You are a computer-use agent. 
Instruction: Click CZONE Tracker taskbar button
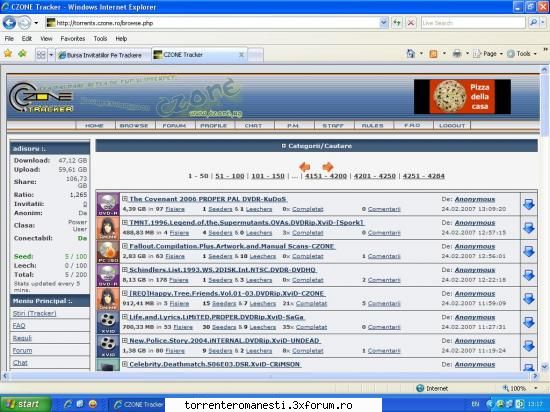click(138, 404)
